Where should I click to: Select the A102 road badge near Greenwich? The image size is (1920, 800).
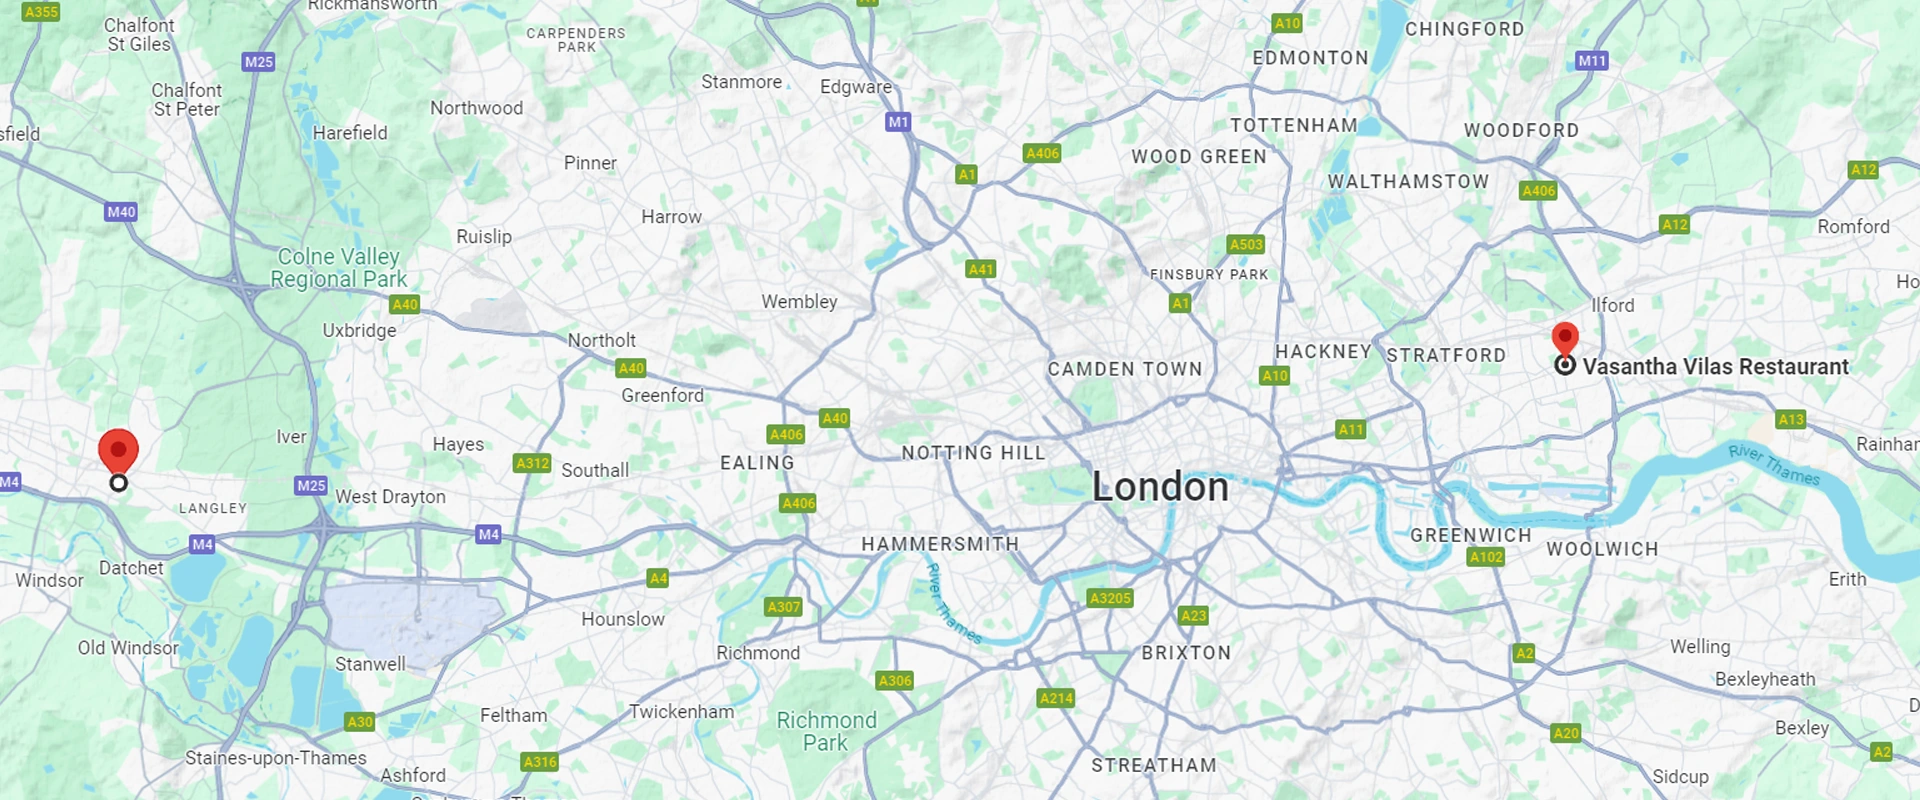coord(1486,557)
